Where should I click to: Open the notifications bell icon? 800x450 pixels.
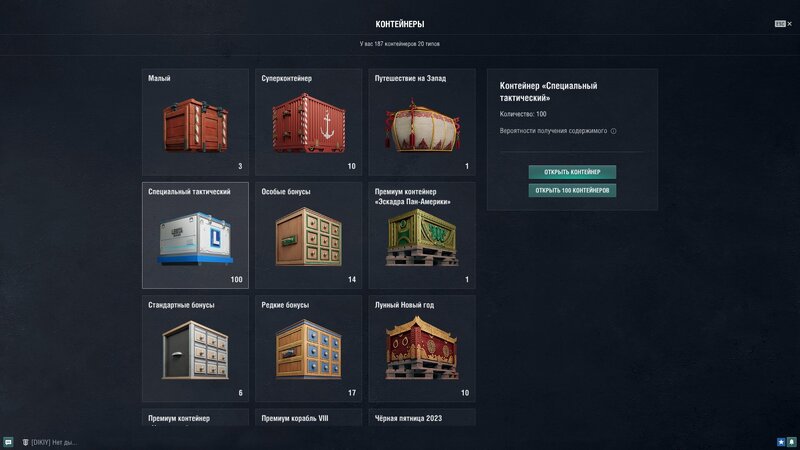click(x=791, y=442)
